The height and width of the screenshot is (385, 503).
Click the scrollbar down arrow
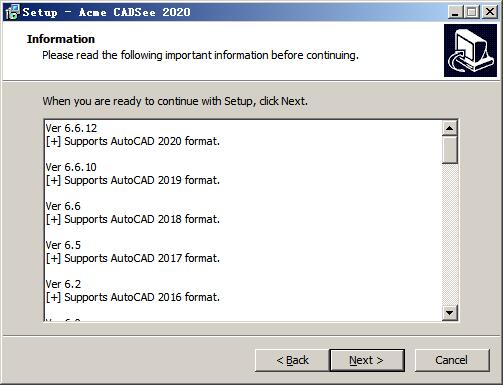click(x=450, y=313)
